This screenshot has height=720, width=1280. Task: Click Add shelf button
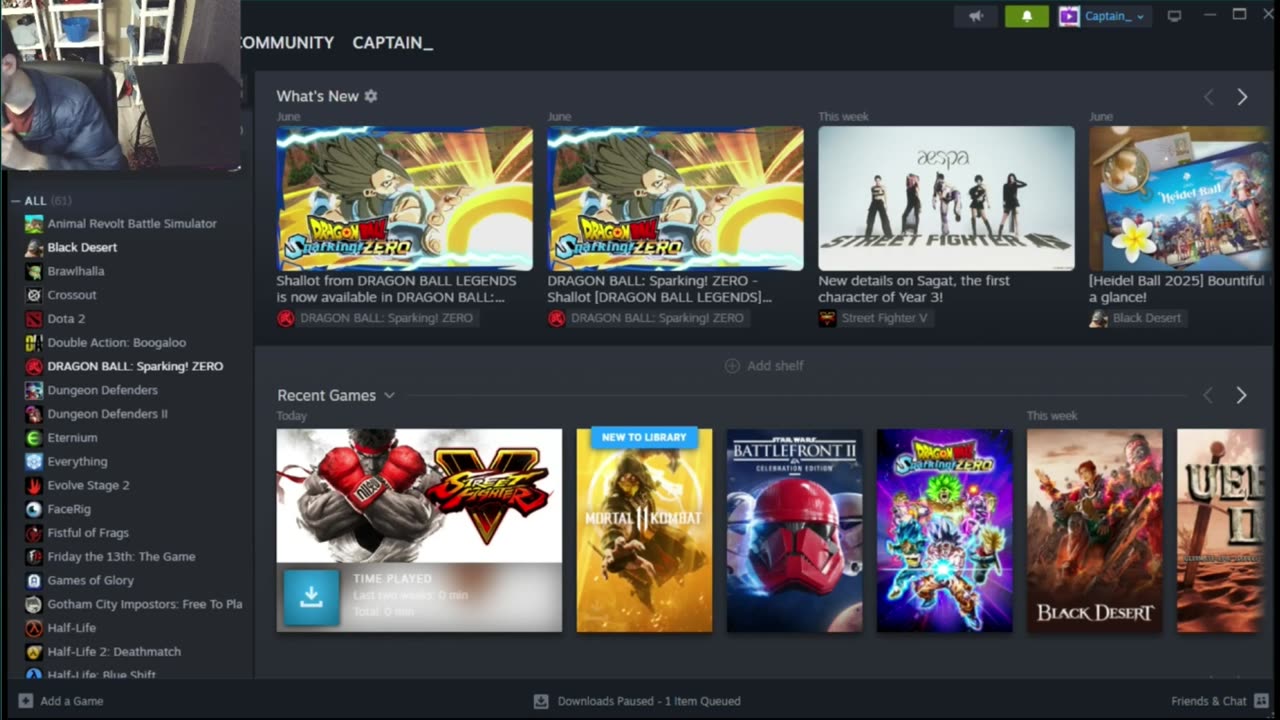tap(764, 366)
